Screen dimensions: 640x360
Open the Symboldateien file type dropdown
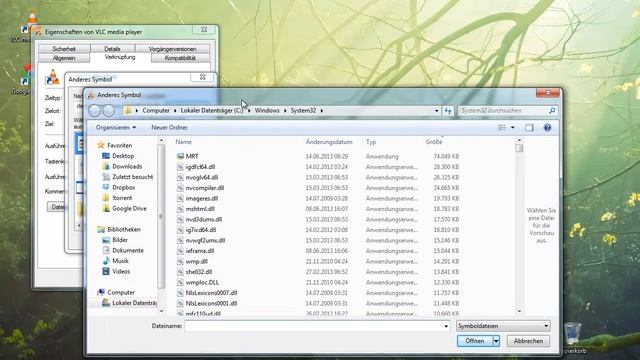(503, 326)
